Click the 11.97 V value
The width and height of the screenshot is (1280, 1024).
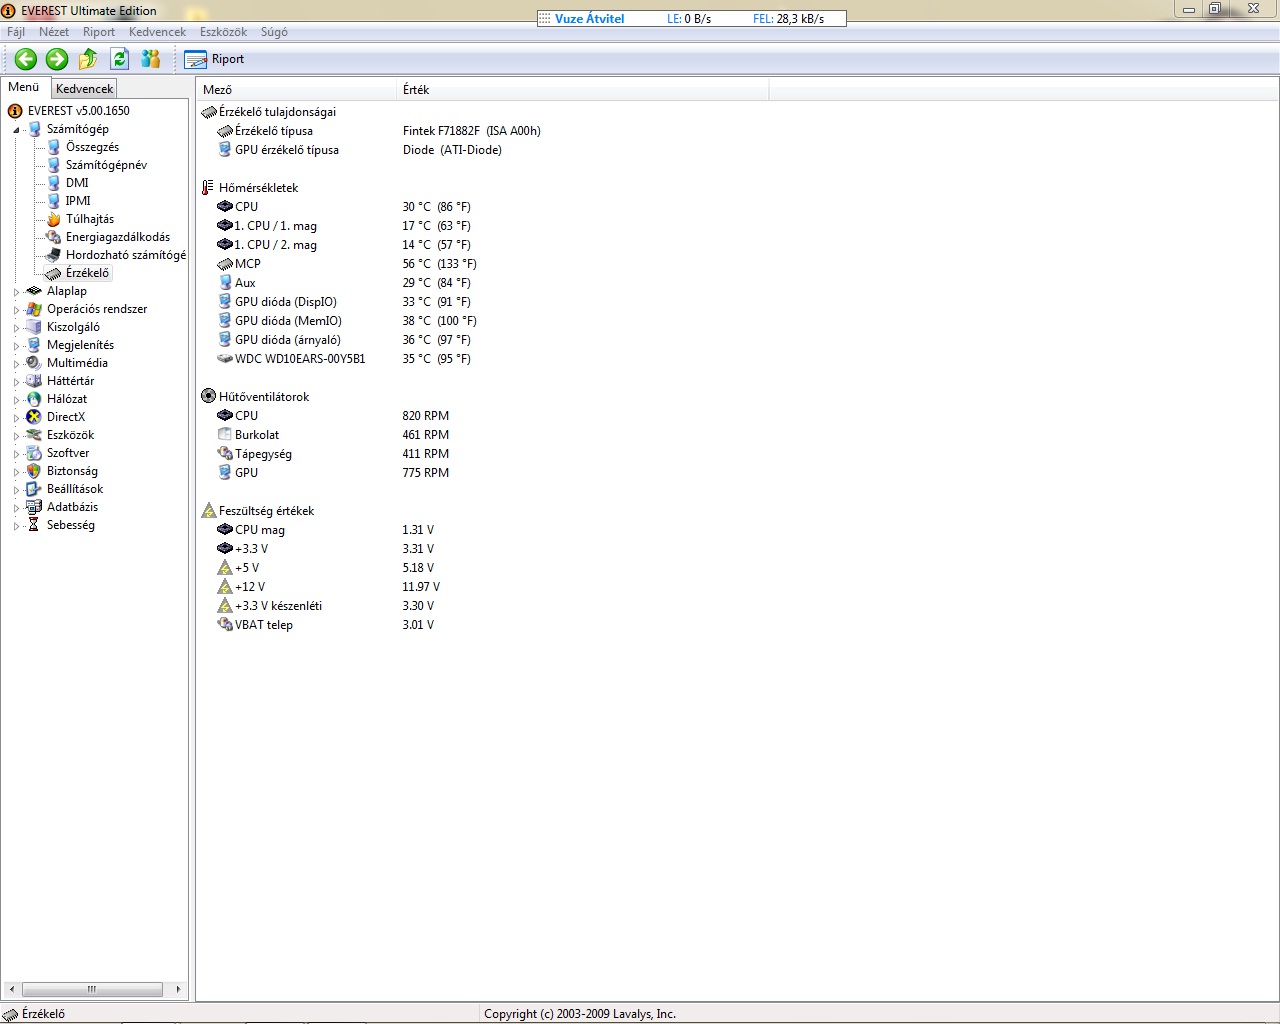point(421,587)
